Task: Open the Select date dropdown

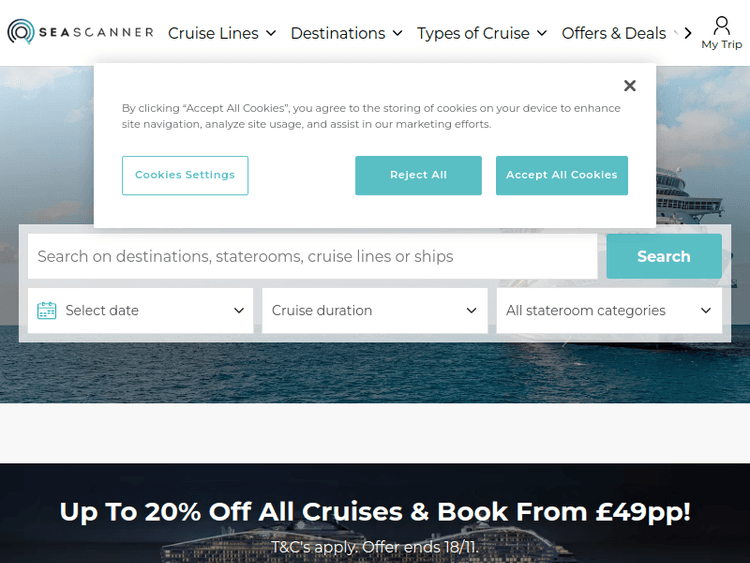Action: coord(141,311)
